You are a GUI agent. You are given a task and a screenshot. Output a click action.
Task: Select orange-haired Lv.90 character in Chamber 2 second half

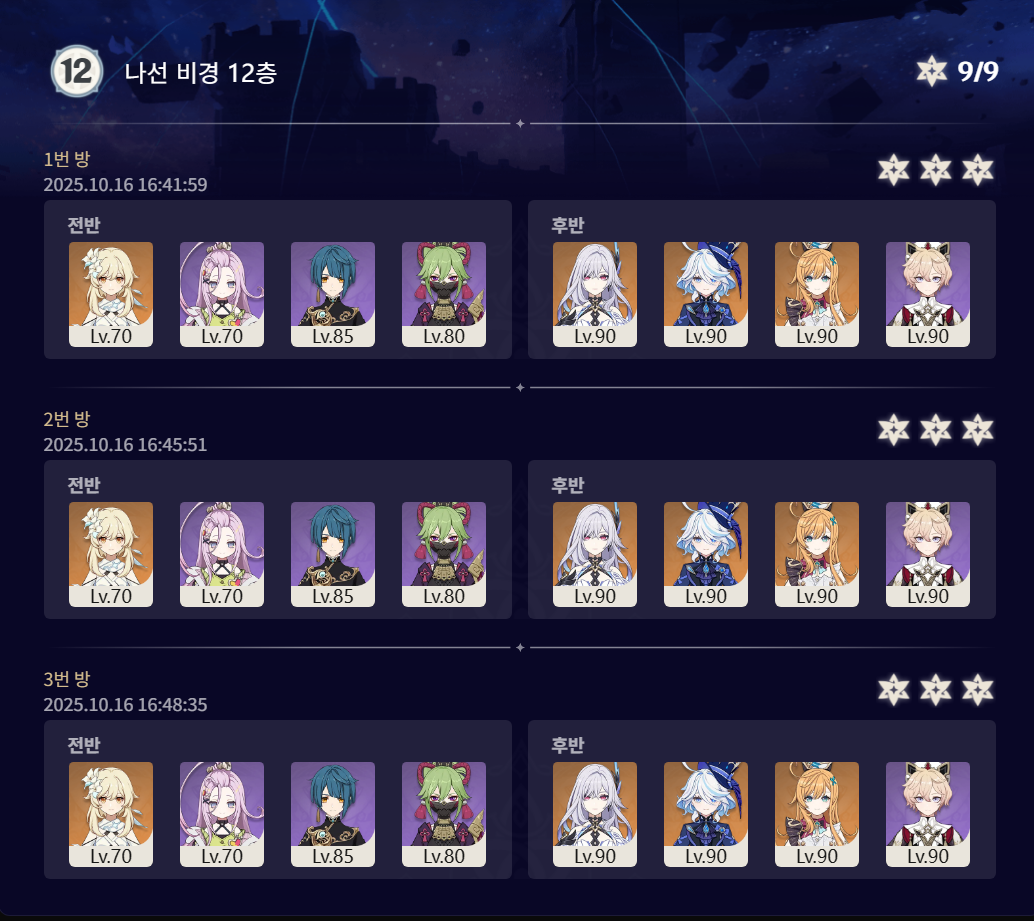pyautogui.click(x=816, y=554)
